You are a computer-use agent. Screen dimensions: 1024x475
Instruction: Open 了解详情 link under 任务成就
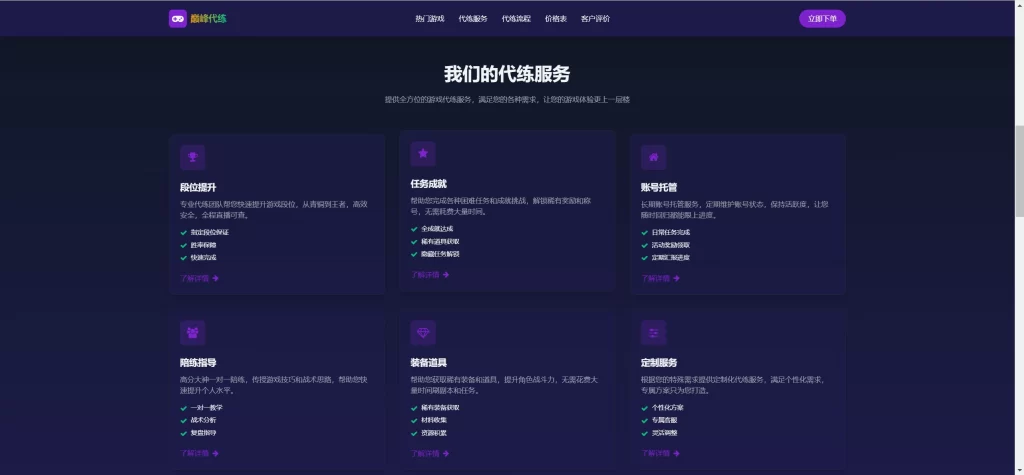(430, 274)
